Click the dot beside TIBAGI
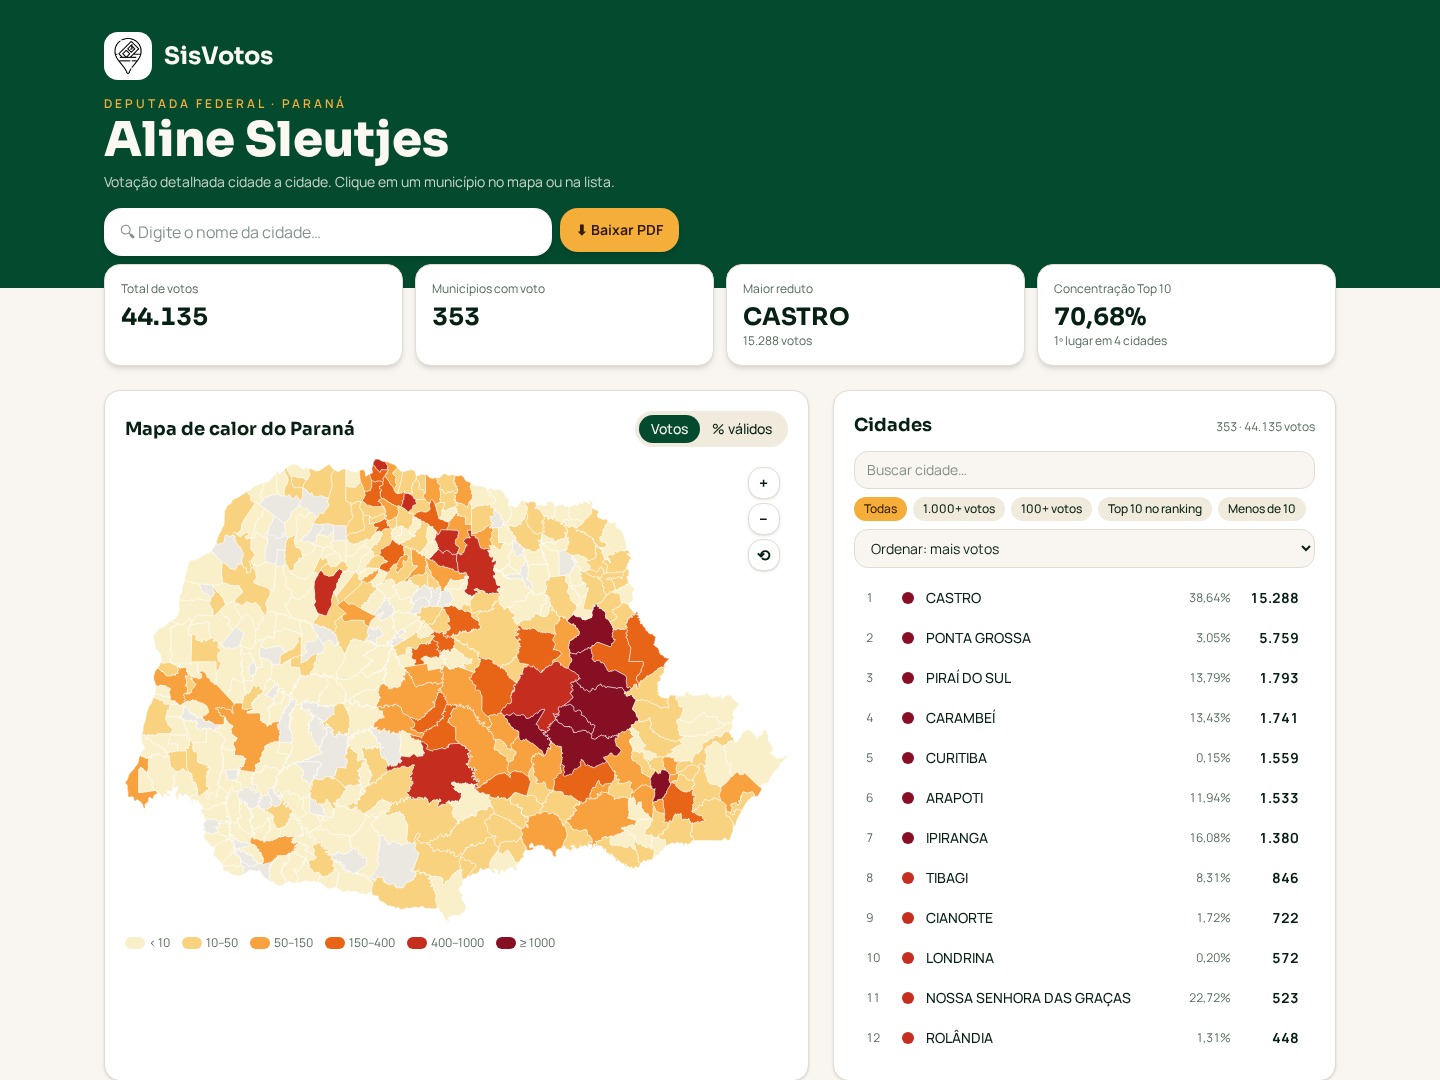 coord(908,878)
